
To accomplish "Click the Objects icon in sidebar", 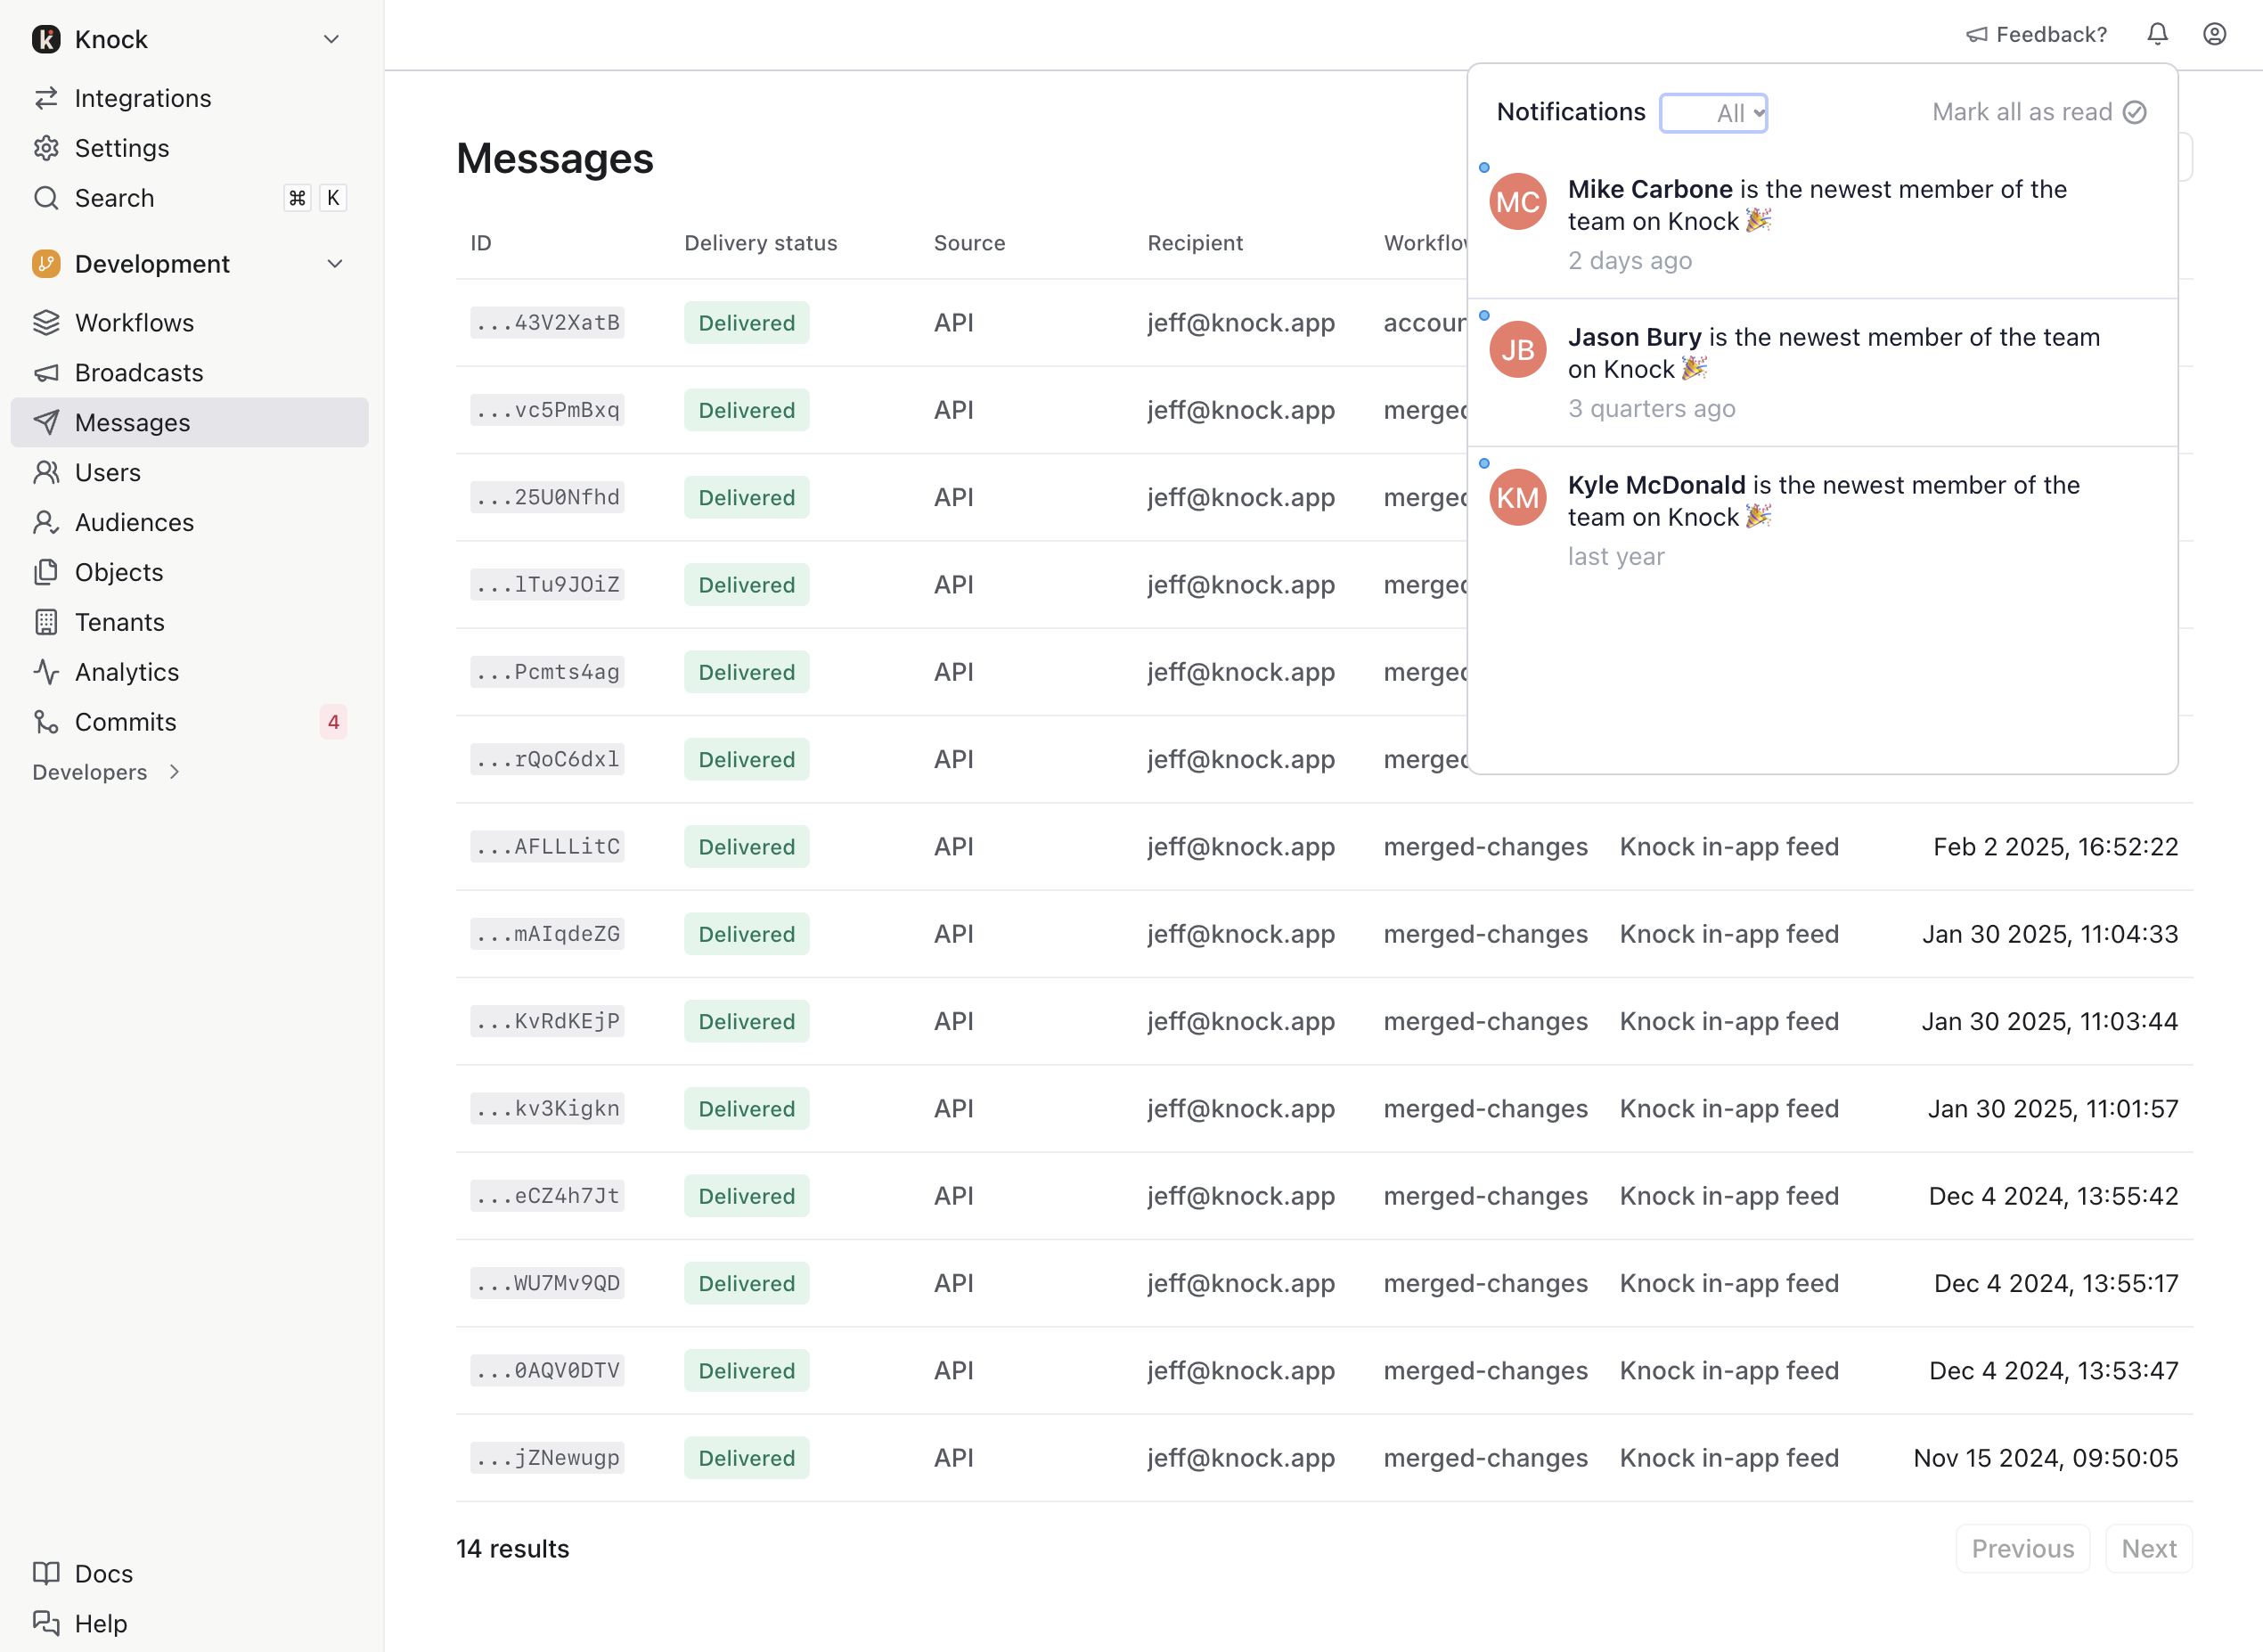I will click(45, 571).
